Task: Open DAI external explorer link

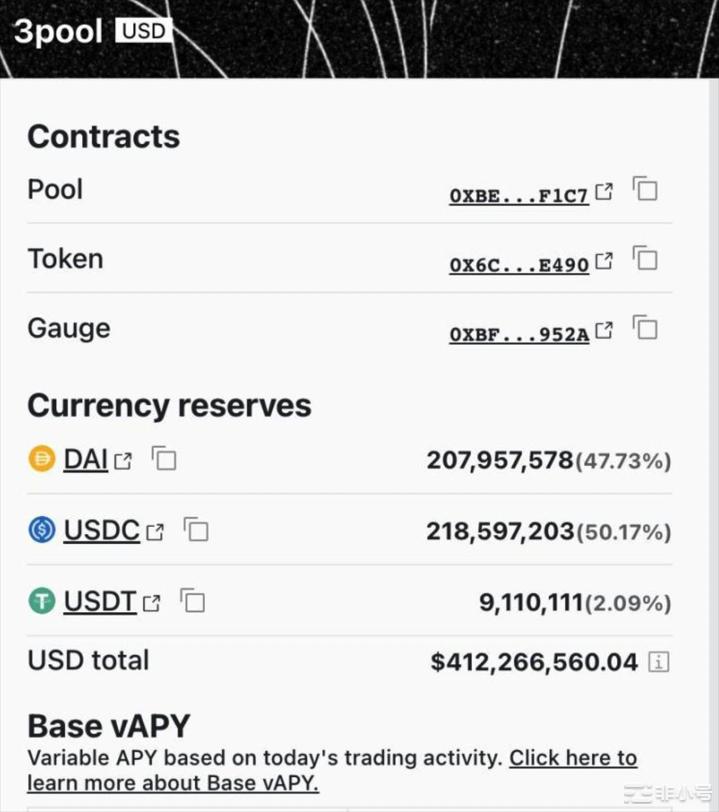Action: click(x=124, y=460)
